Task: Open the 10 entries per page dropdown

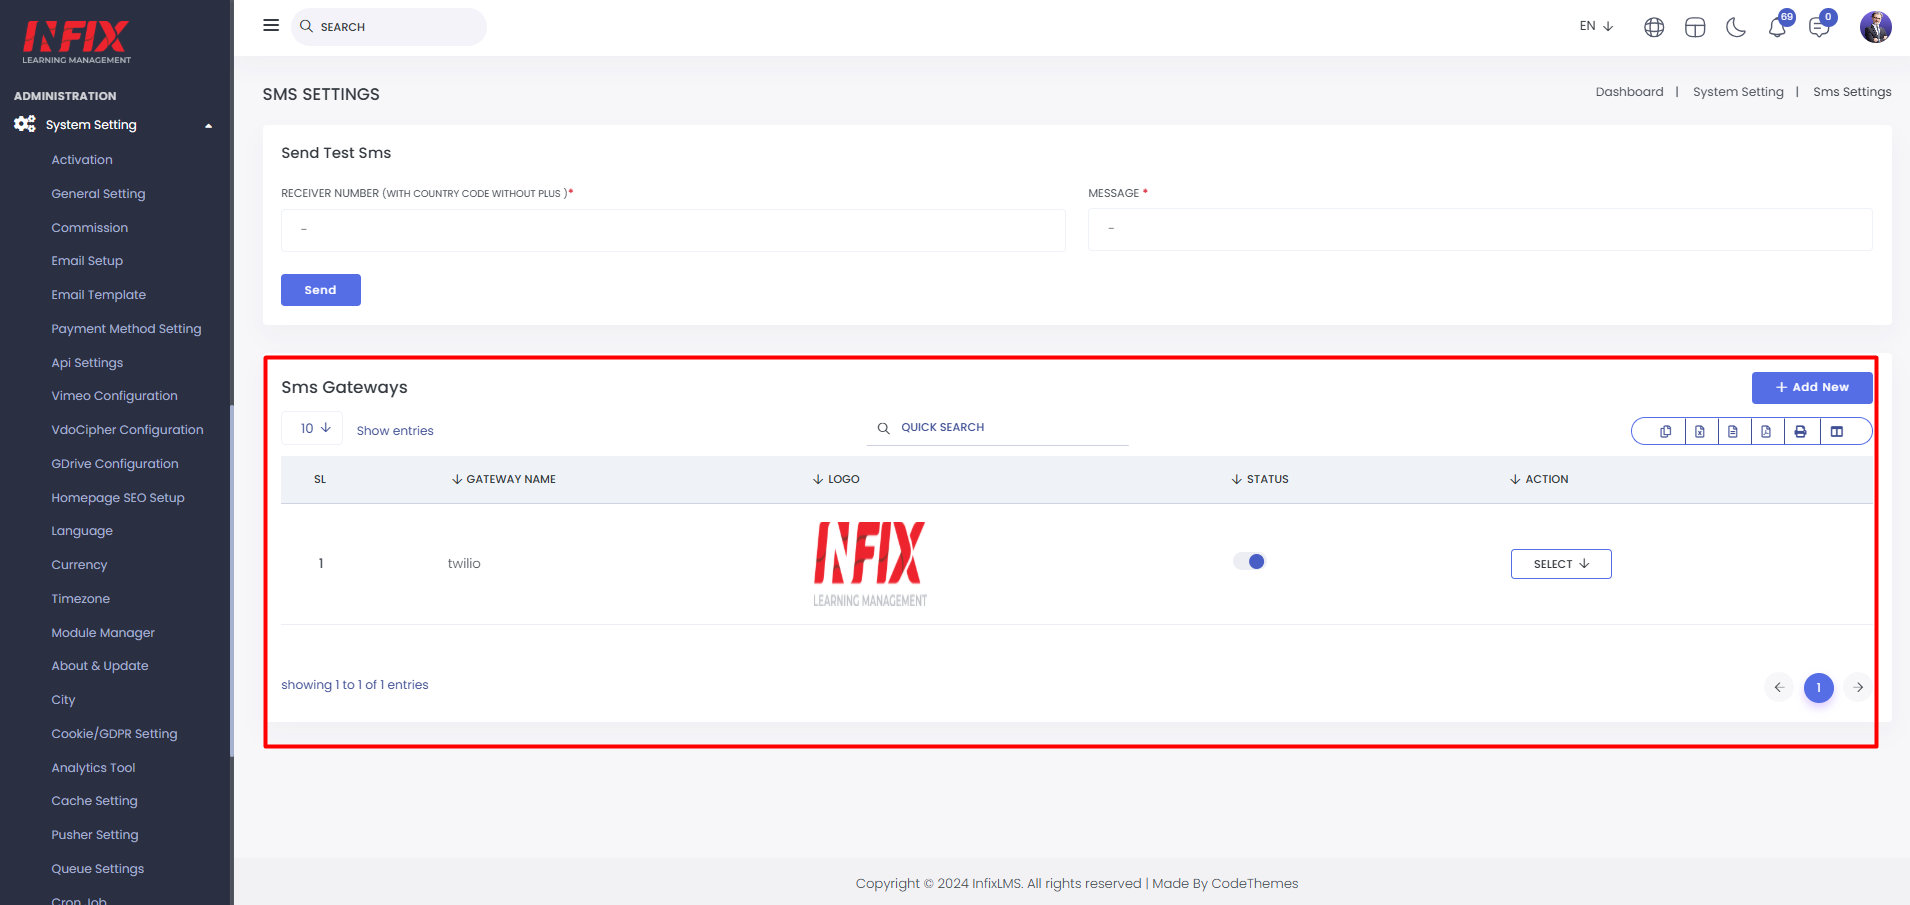Action: (313, 428)
